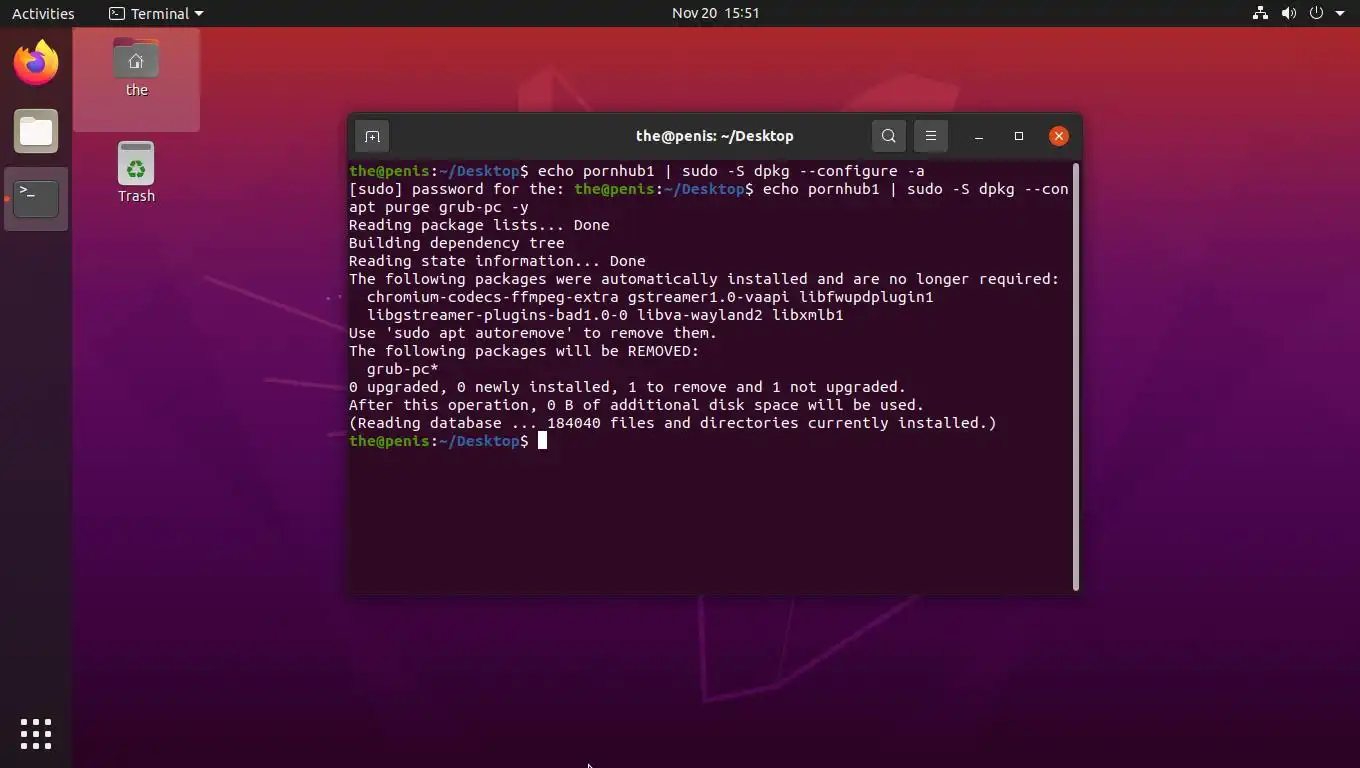Open Files manager from the dock
This screenshot has width=1360, height=768.
pyautogui.click(x=36, y=131)
